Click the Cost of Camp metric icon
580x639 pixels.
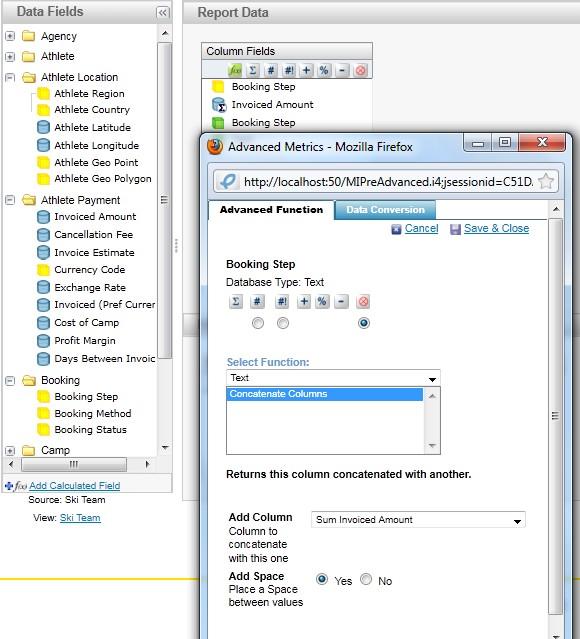pos(43,323)
